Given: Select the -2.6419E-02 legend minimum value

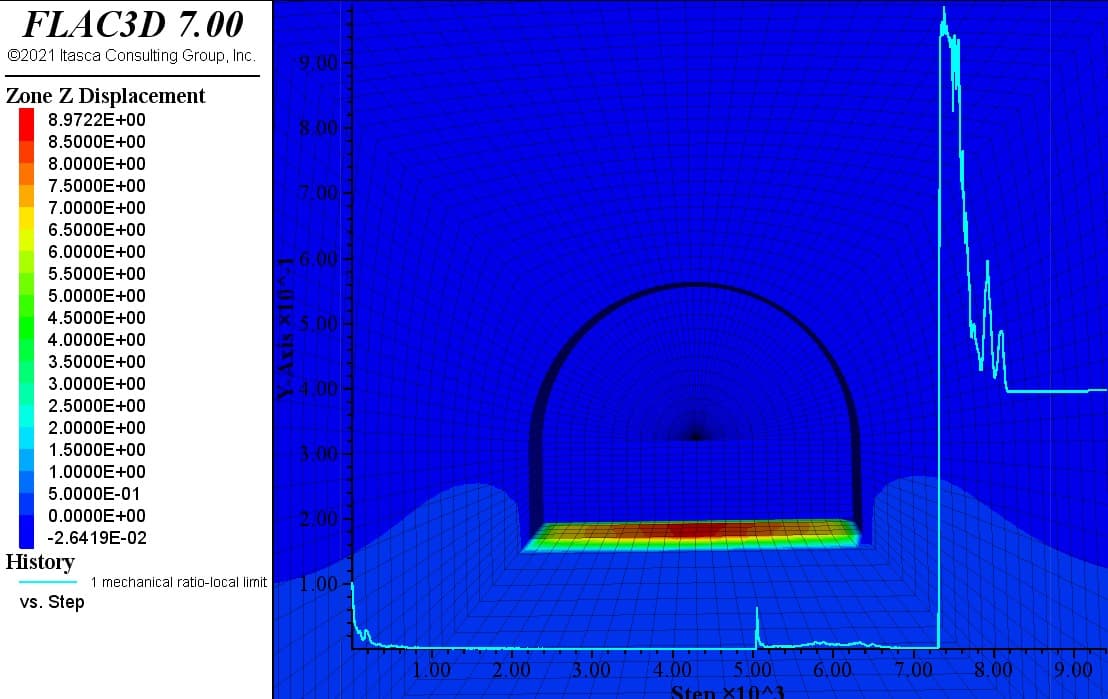Looking at the screenshot, I should [x=97, y=537].
